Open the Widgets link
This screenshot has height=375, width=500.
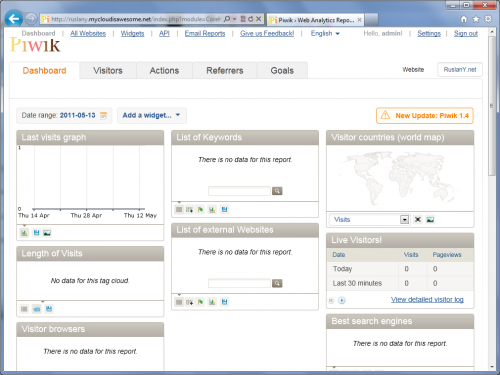132,33
